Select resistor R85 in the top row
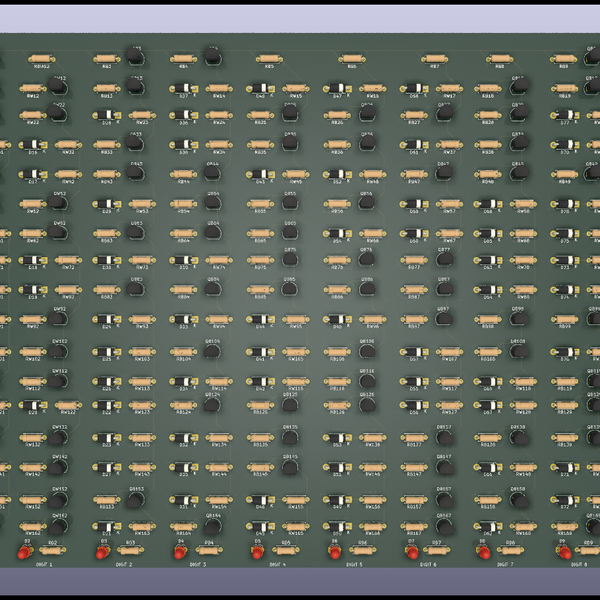The width and height of the screenshot is (600, 600). (267, 59)
